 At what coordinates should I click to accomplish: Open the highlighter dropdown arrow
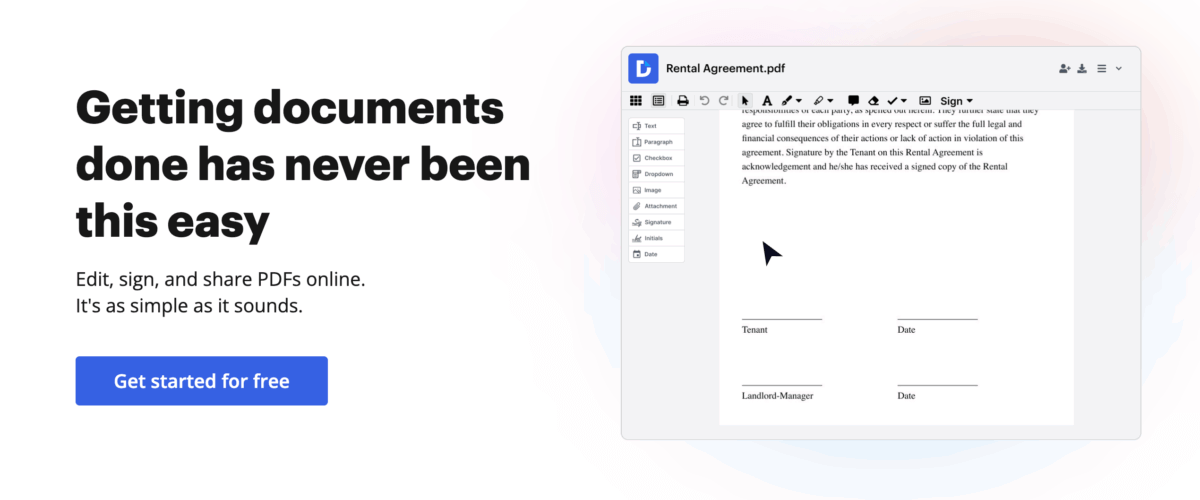[831, 101]
